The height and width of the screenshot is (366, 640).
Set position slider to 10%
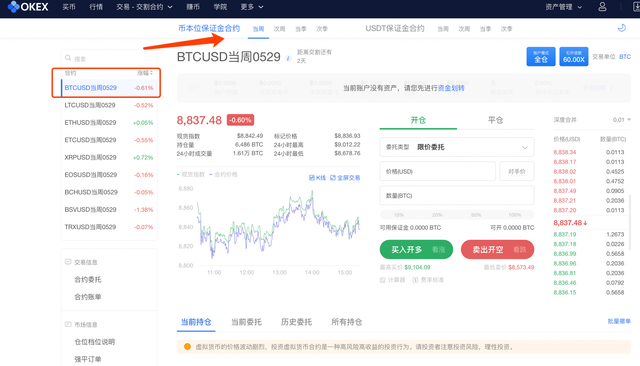(399, 215)
